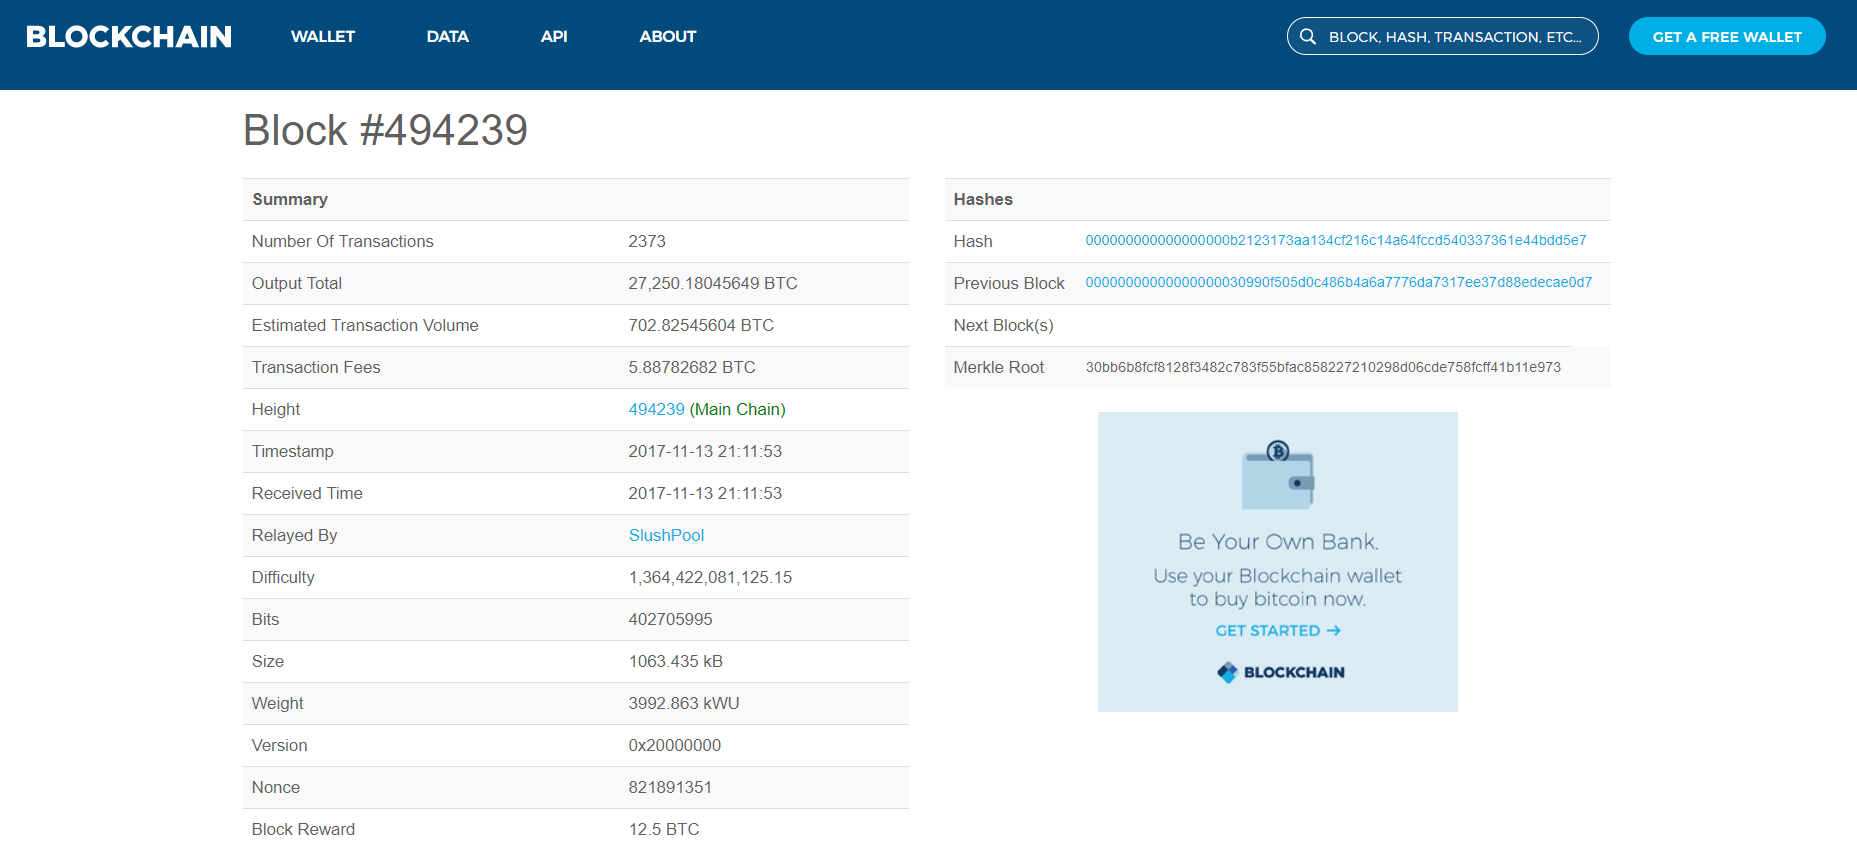The height and width of the screenshot is (855, 1857).
Task: Click the Merkle Root label
Action: coord(999,367)
